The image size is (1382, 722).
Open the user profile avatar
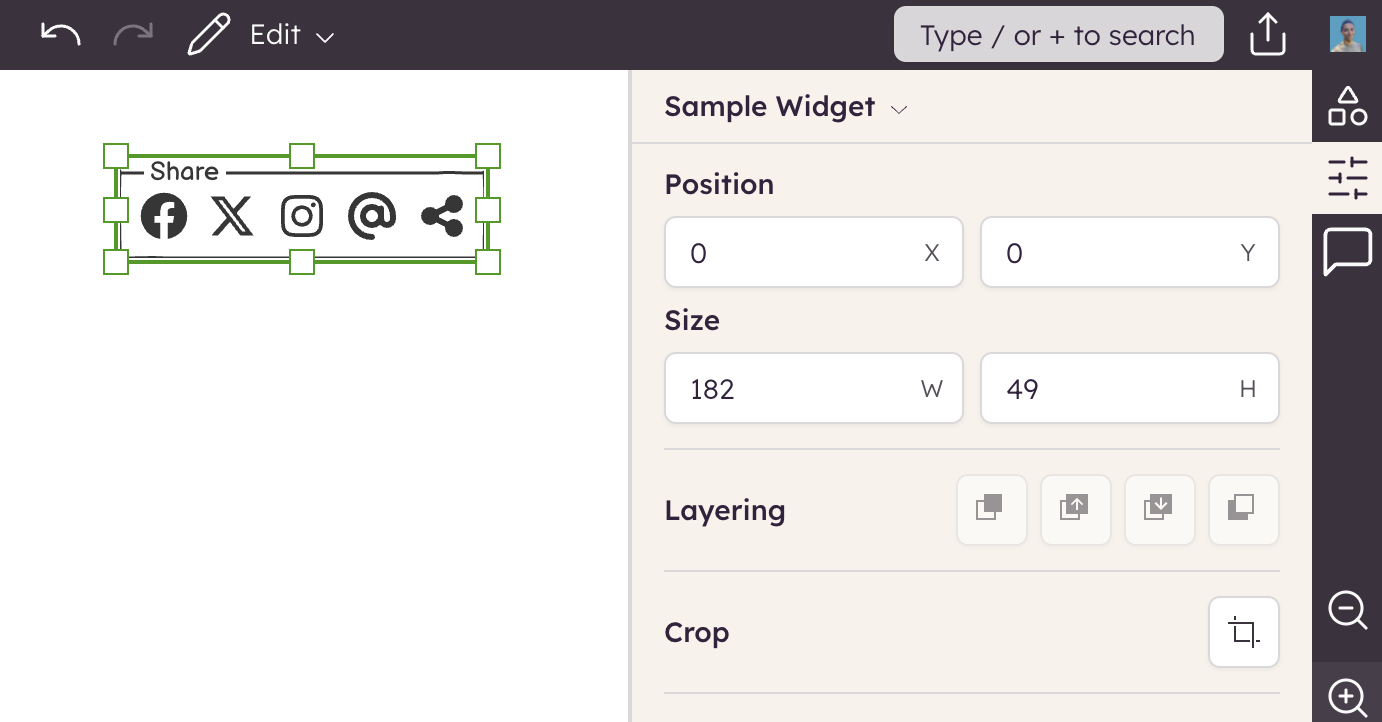coord(1347,35)
